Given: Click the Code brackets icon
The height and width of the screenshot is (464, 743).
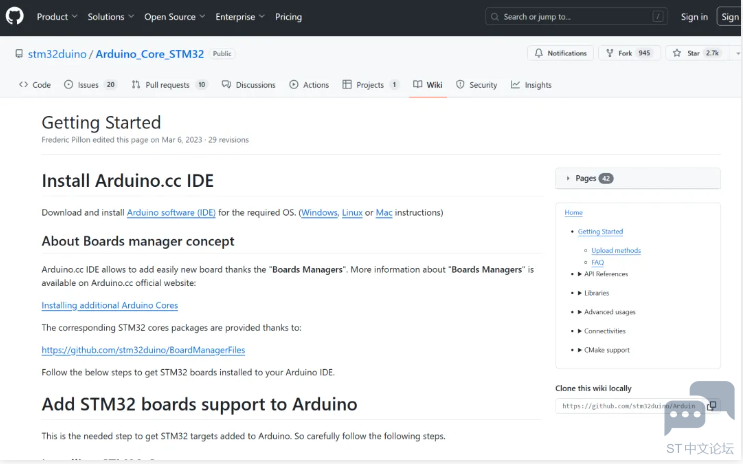Looking at the screenshot, I should pos(23,84).
